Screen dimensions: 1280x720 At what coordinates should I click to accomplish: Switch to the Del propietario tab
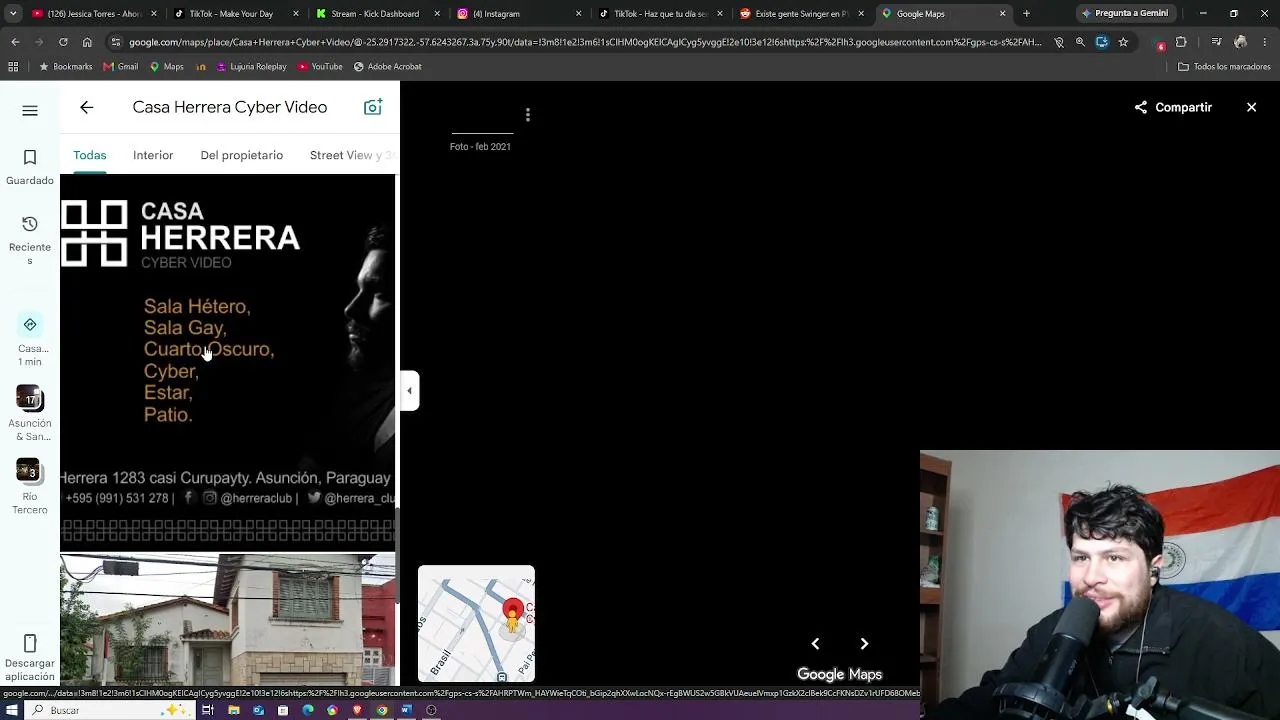(x=242, y=155)
